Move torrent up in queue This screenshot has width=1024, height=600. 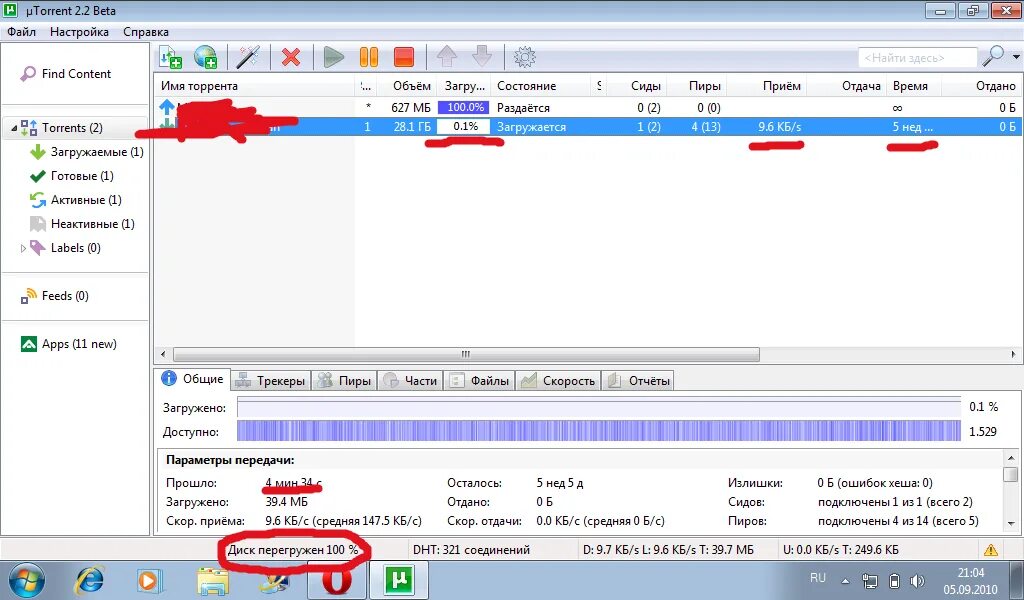447,57
